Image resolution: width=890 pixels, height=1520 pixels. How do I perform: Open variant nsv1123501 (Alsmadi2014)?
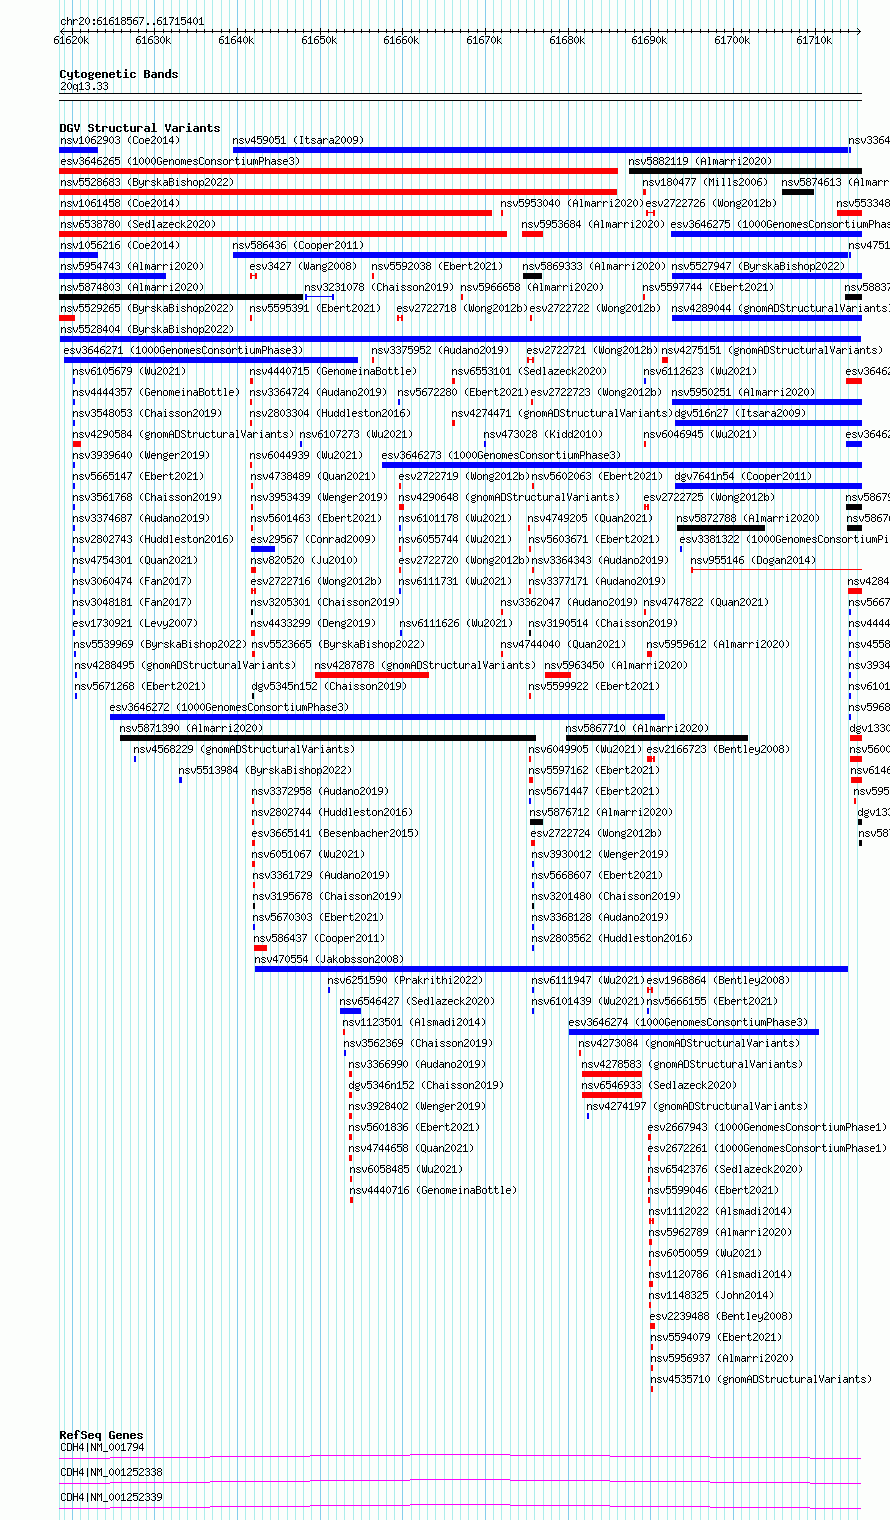[414, 1023]
